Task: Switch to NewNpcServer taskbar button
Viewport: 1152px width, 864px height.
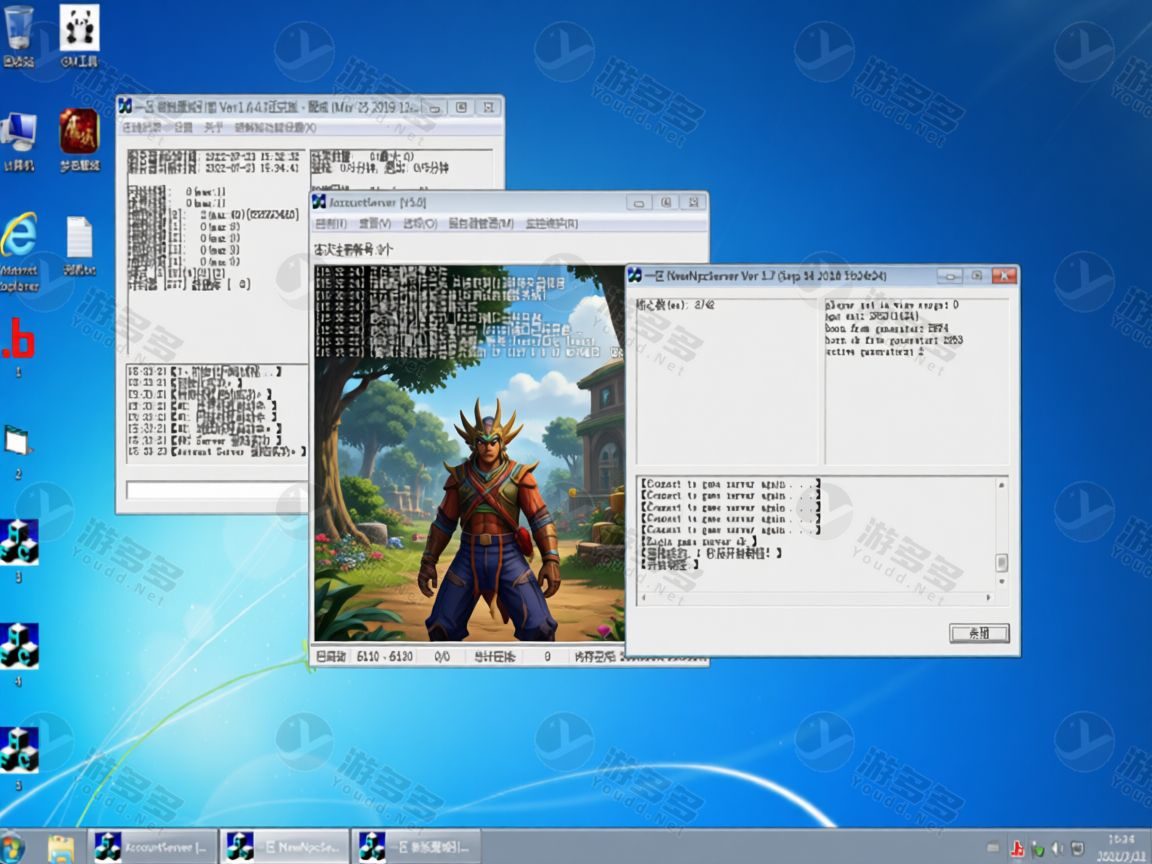Action: point(285,847)
